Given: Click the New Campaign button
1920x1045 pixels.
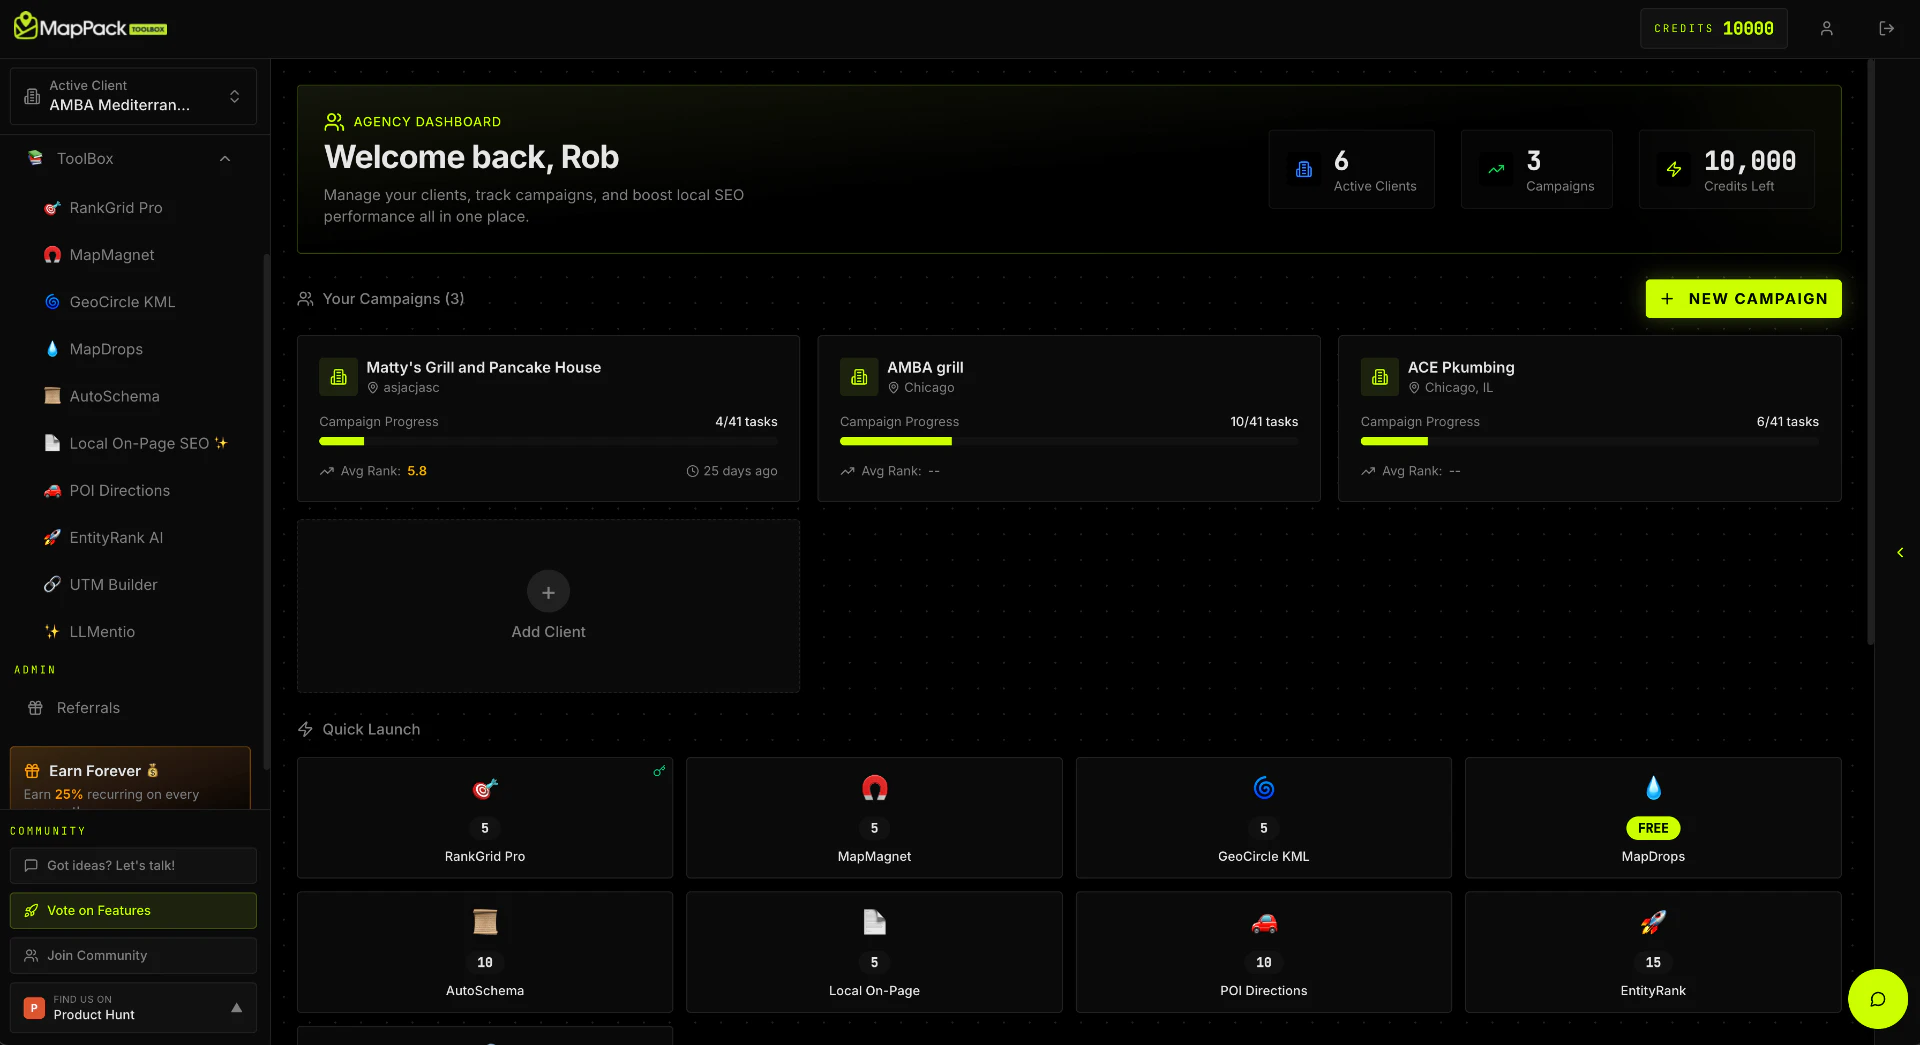Looking at the screenshot, I should point(1743,298).
